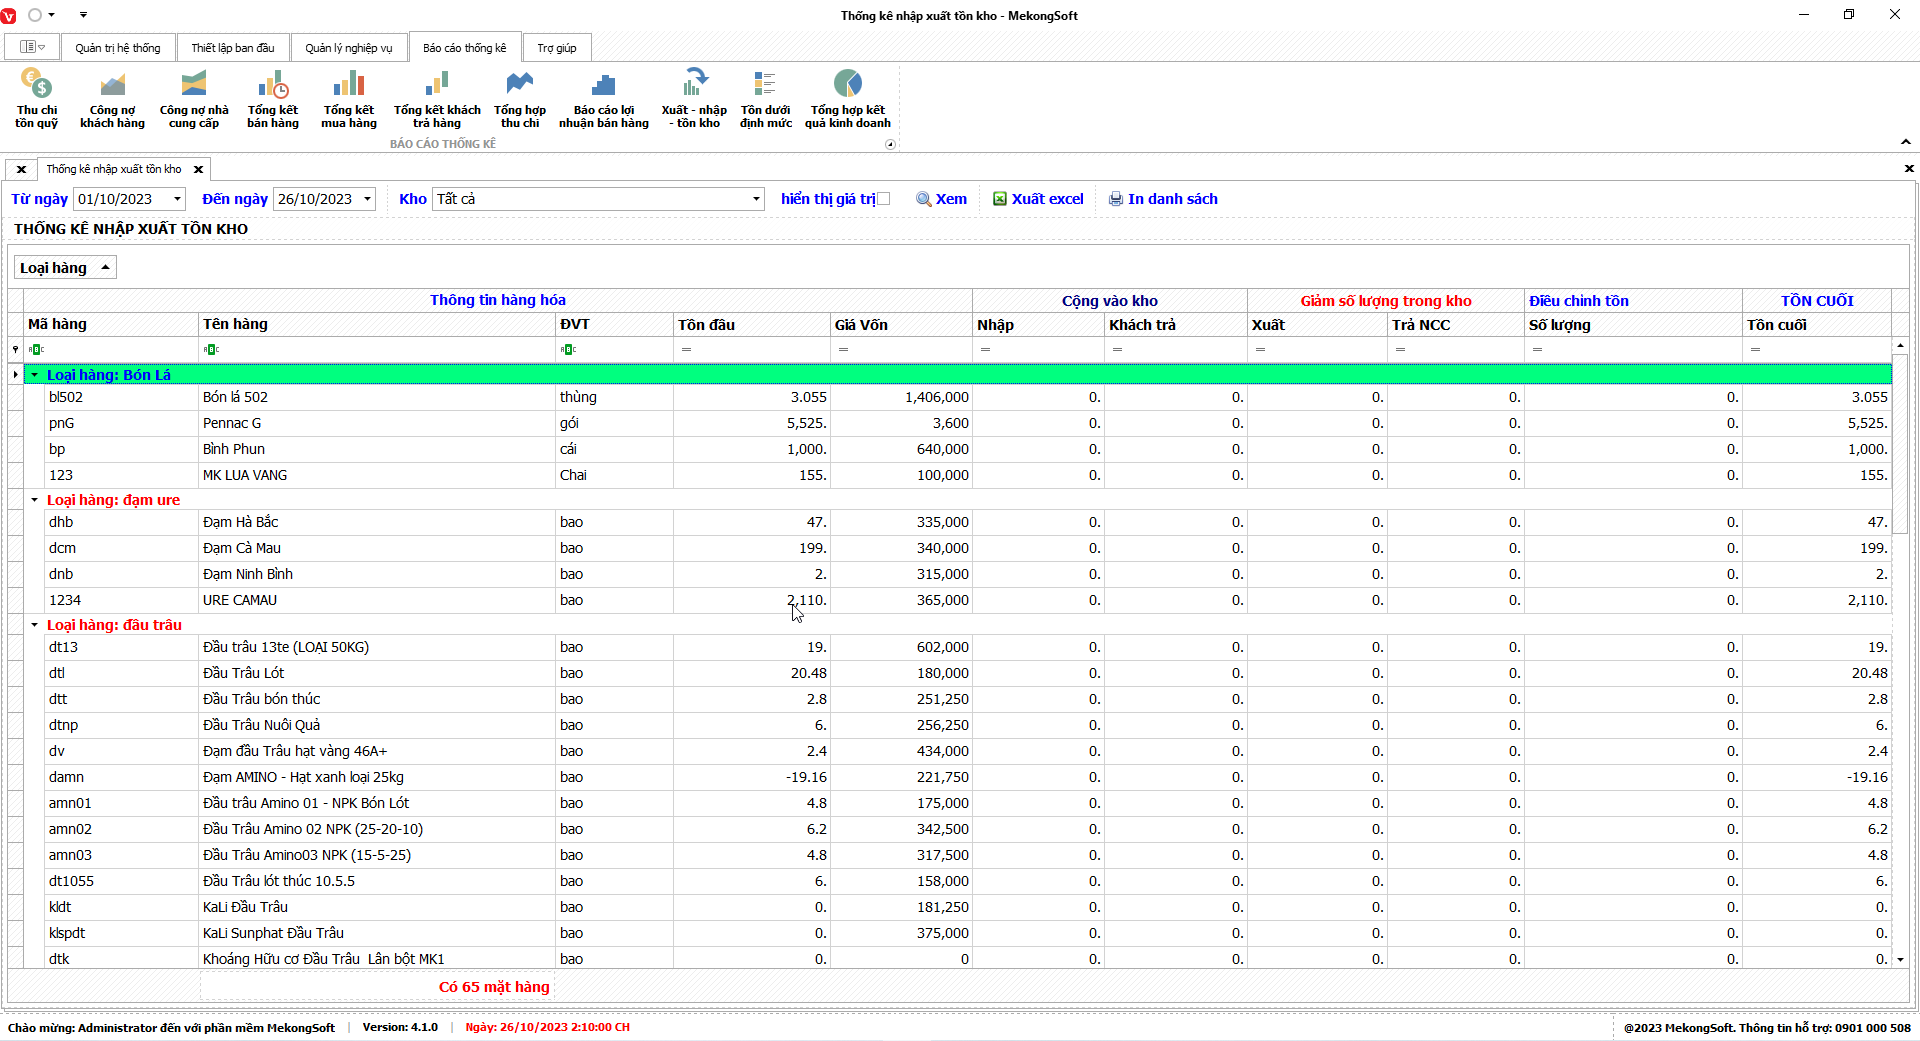1920x1041 pixels.
Task: Open Tổng kết mua hàng report
Action: 349,98
